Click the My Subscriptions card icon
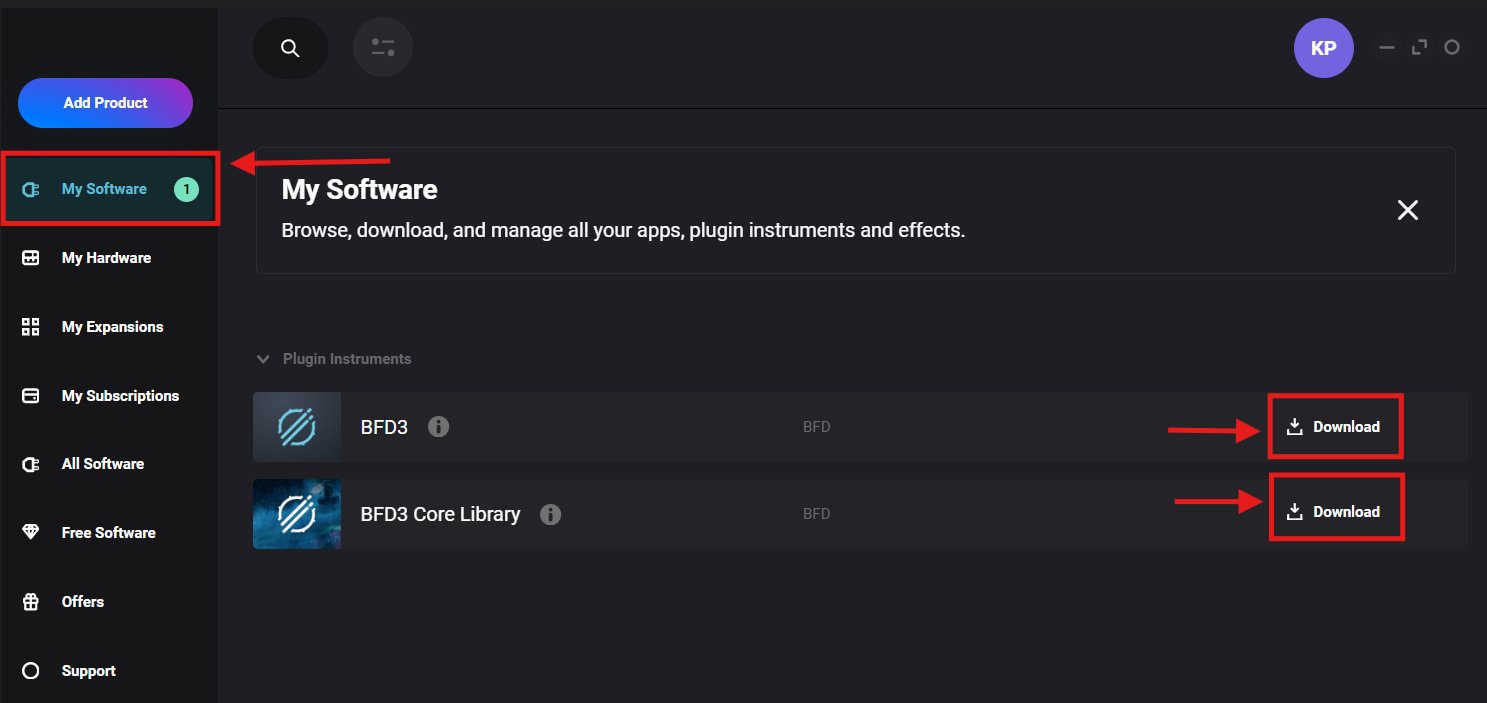1487x703 pixels. point(31,396)
